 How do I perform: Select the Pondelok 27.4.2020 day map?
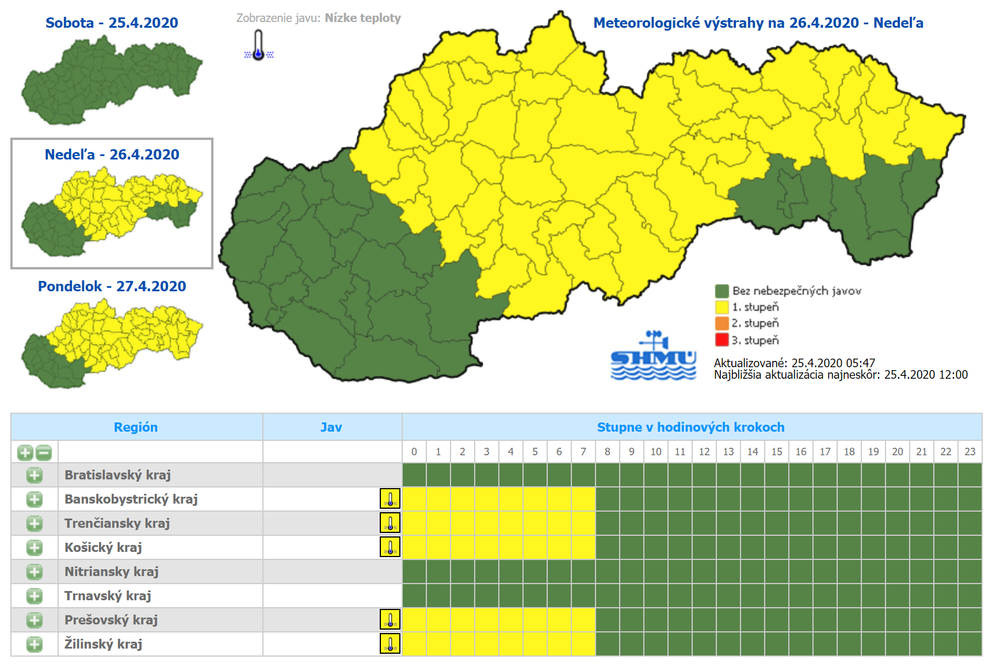[111, 340]
